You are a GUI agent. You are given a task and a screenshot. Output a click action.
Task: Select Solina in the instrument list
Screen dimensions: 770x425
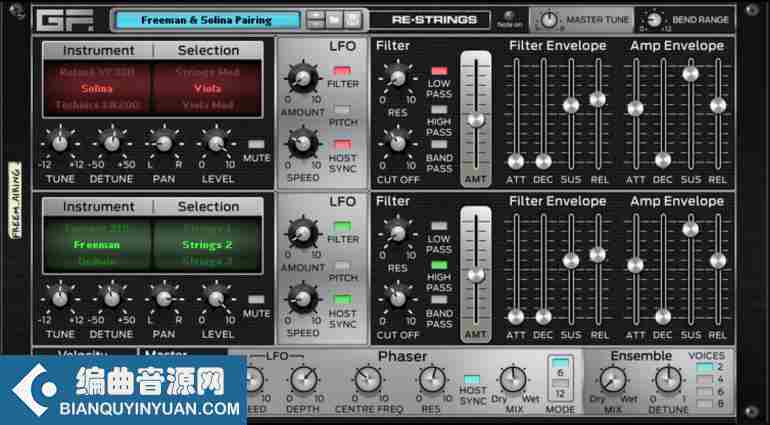pyautogui.click(x=97, y=89)
